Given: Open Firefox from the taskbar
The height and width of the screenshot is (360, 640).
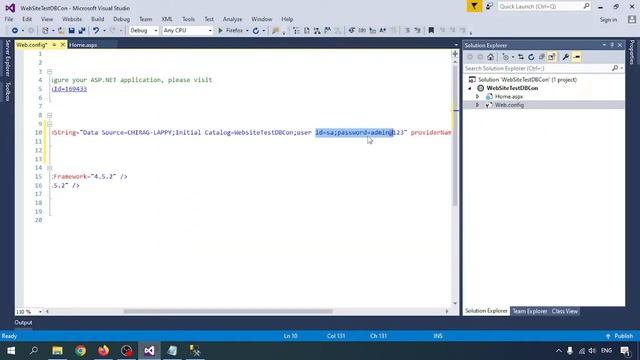Looking at the screenshot, I should (104, 351).
